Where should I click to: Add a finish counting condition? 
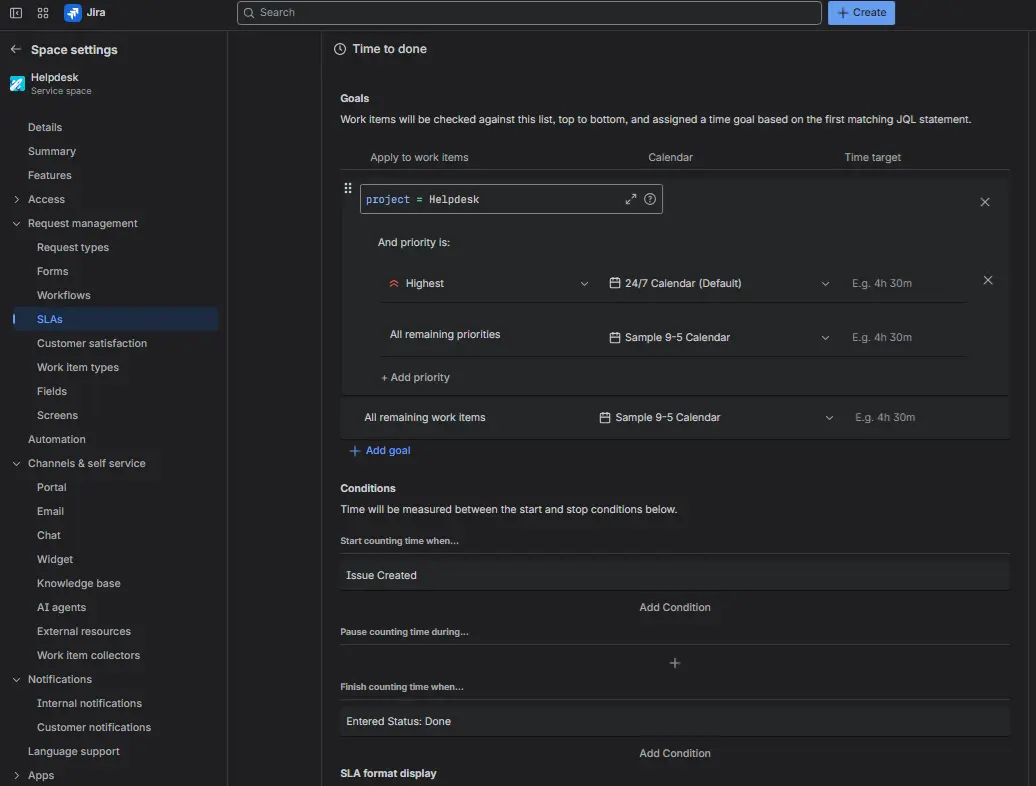(675, 753)
